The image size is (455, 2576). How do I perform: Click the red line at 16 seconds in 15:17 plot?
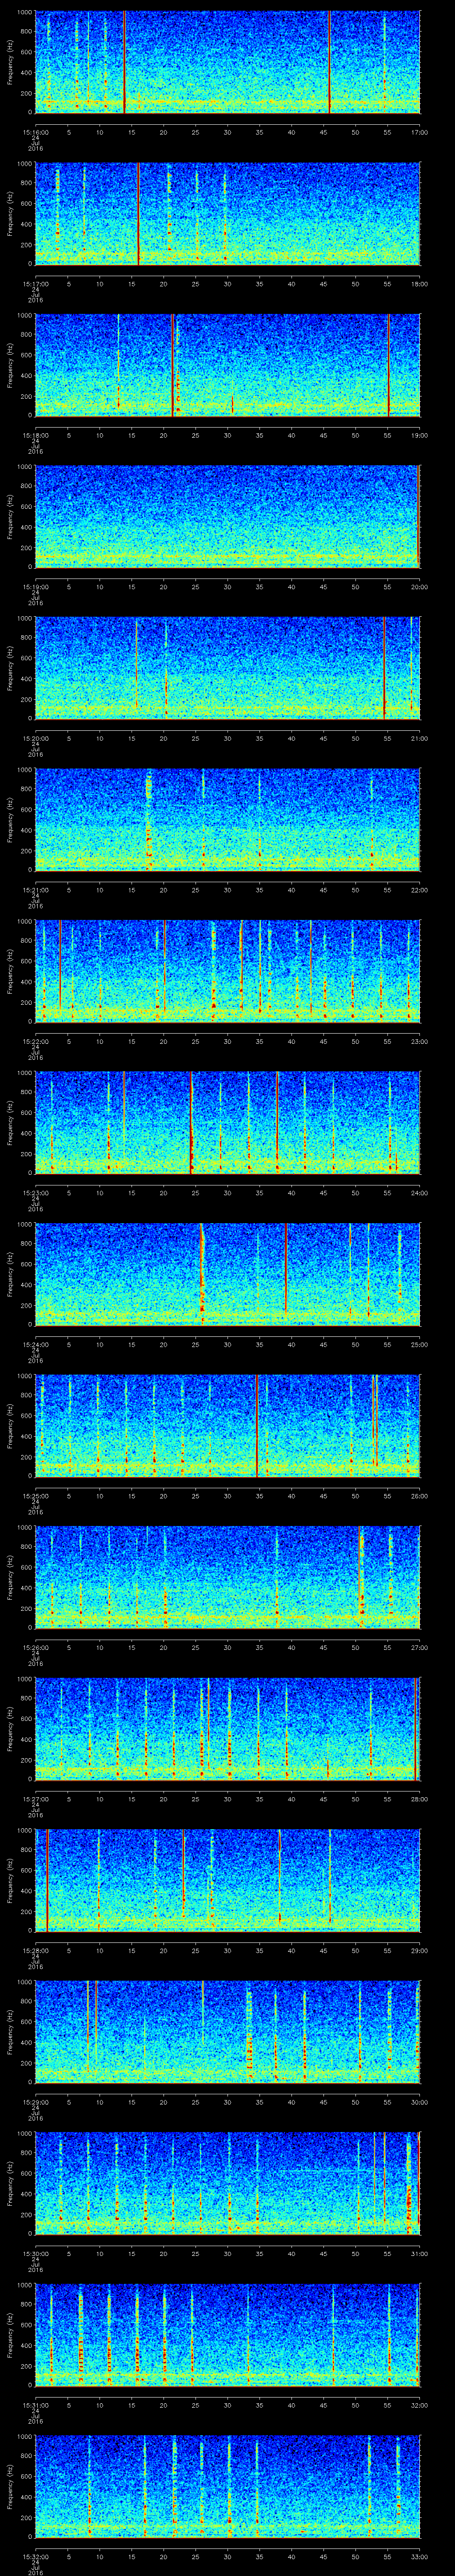(138, 213)
